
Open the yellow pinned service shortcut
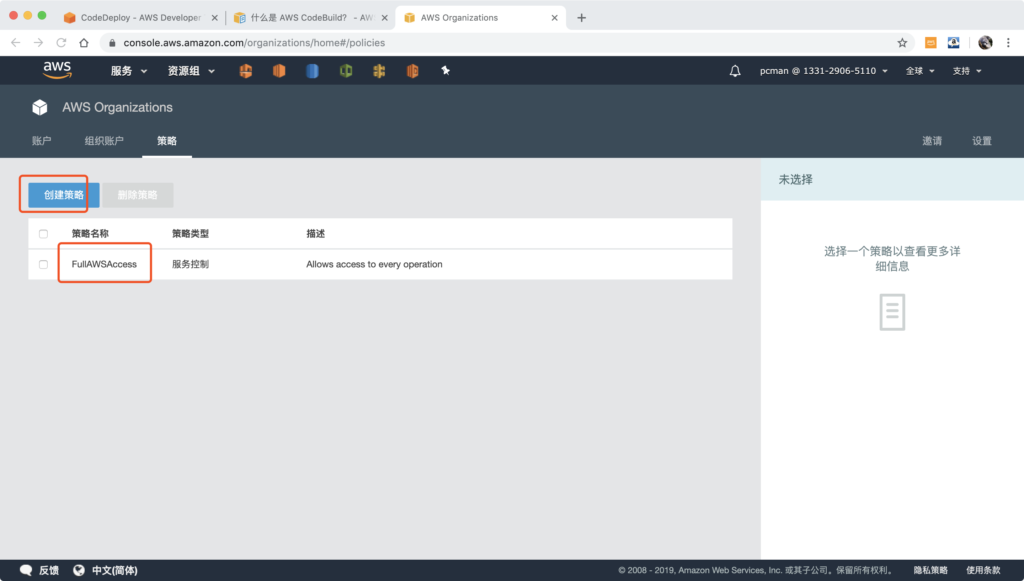[x=379, y=71]
